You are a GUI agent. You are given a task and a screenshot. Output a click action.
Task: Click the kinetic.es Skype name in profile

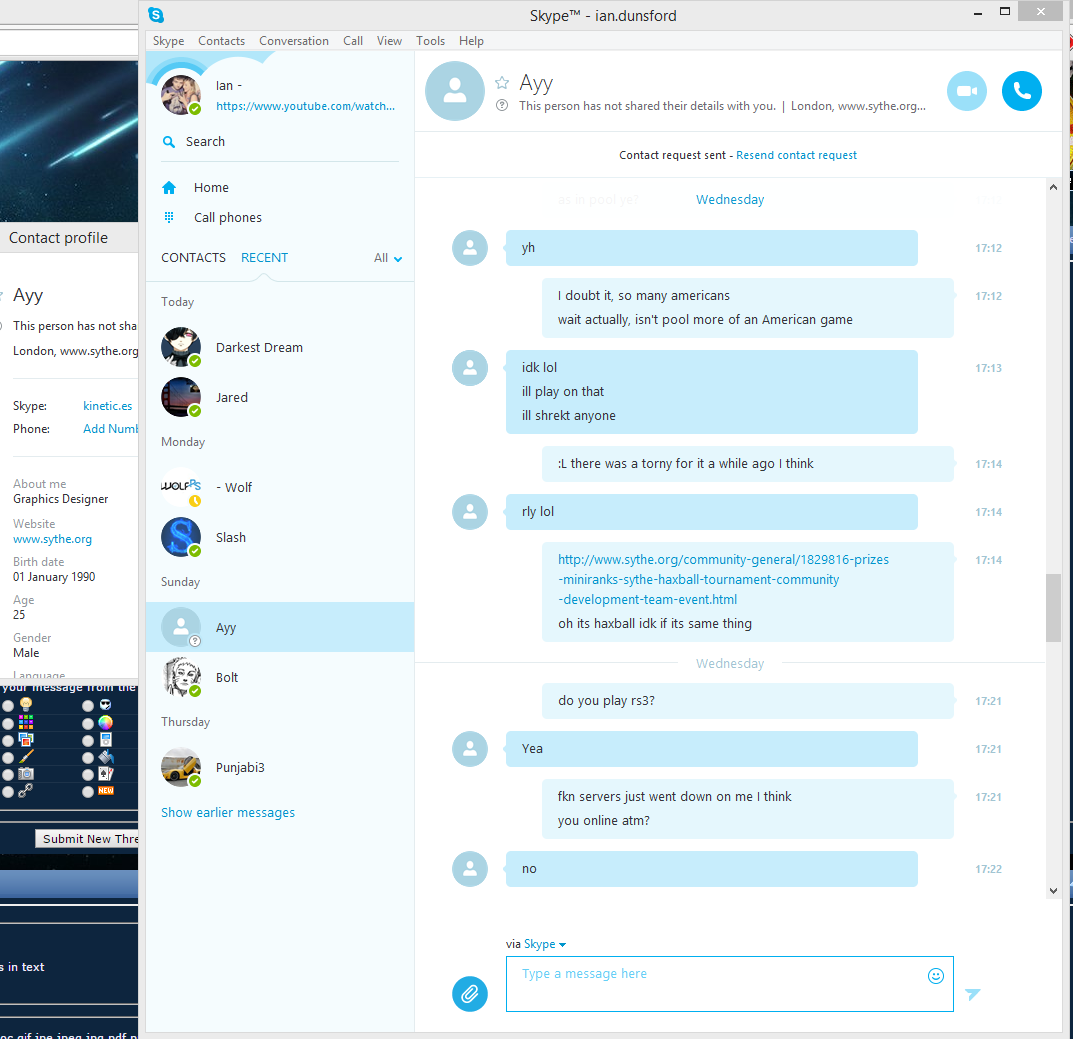point(107,405)
